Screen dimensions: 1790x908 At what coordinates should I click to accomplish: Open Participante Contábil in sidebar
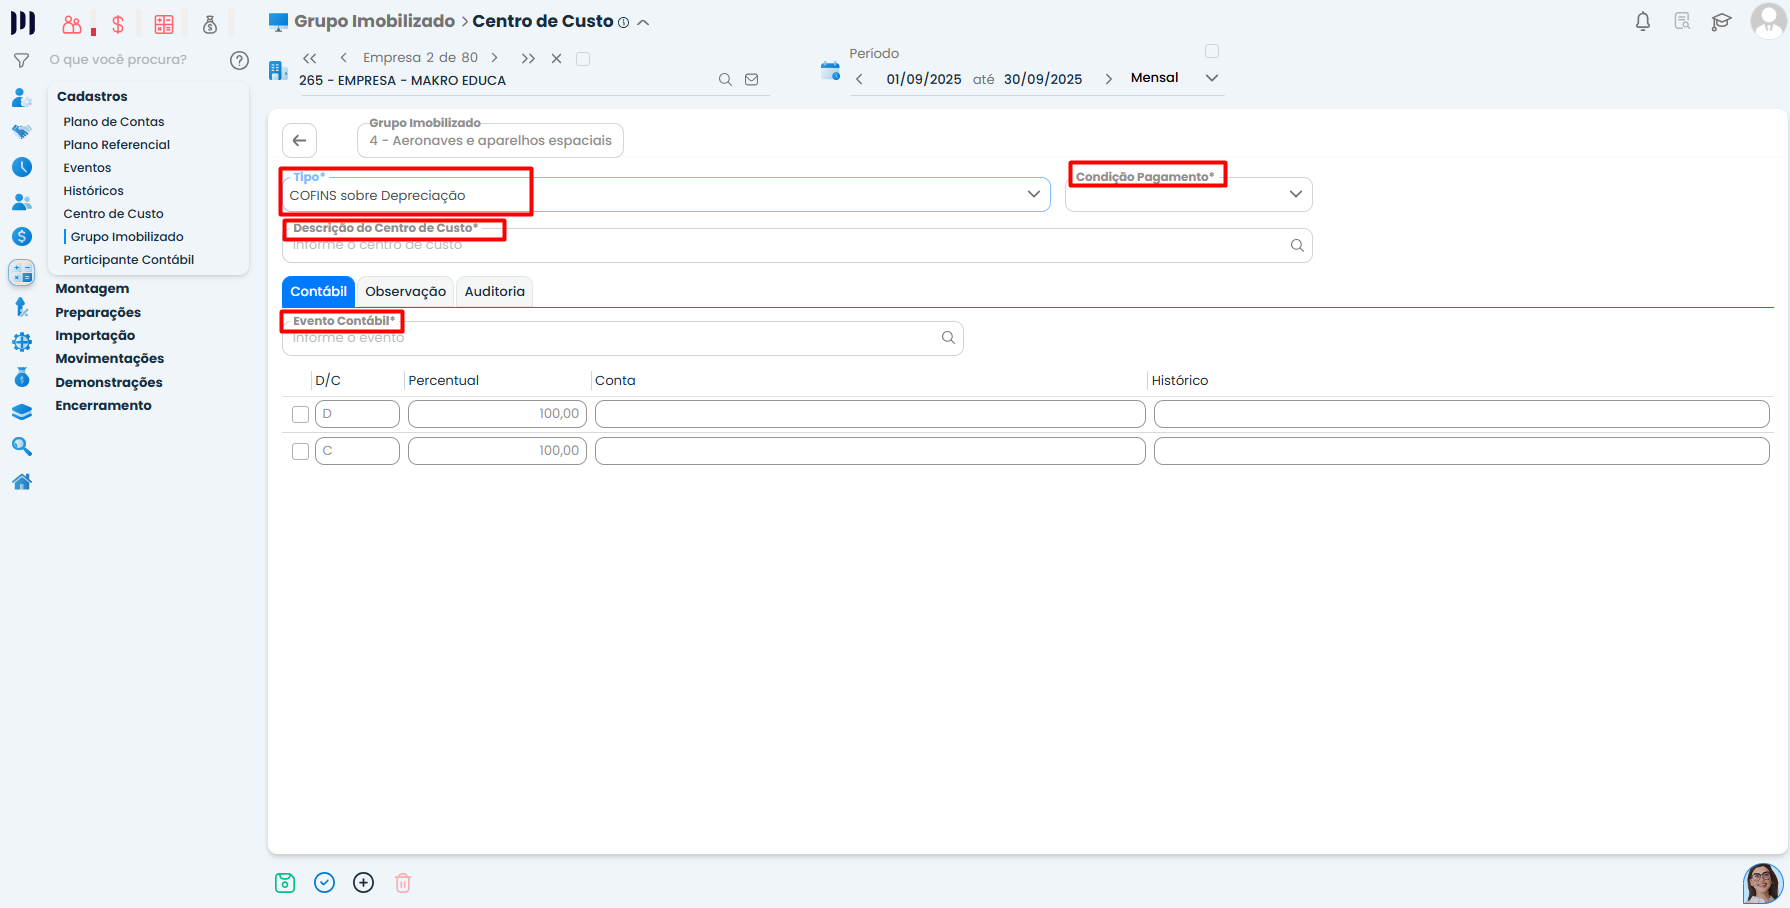[x=129, y=260]
